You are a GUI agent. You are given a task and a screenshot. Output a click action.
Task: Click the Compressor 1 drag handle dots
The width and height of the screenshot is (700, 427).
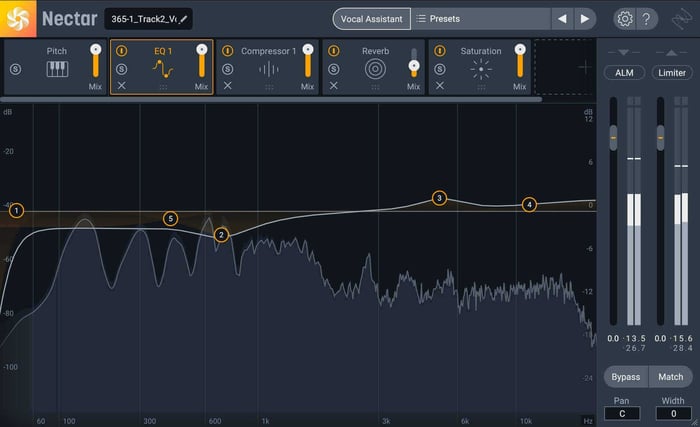click(x=269, y=88)
